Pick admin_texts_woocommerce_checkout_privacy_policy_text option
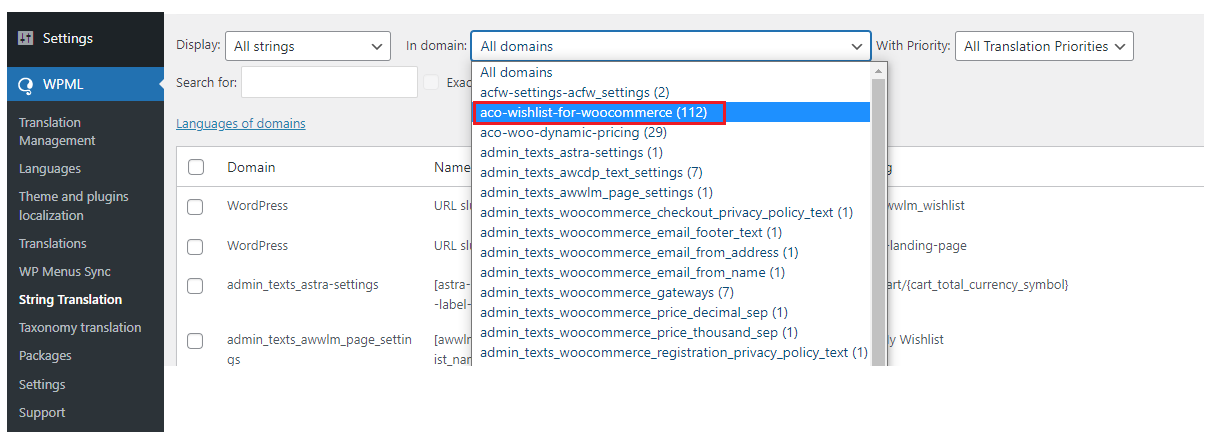This screenshot has width=1229, height=447. (x=671, y=212)
